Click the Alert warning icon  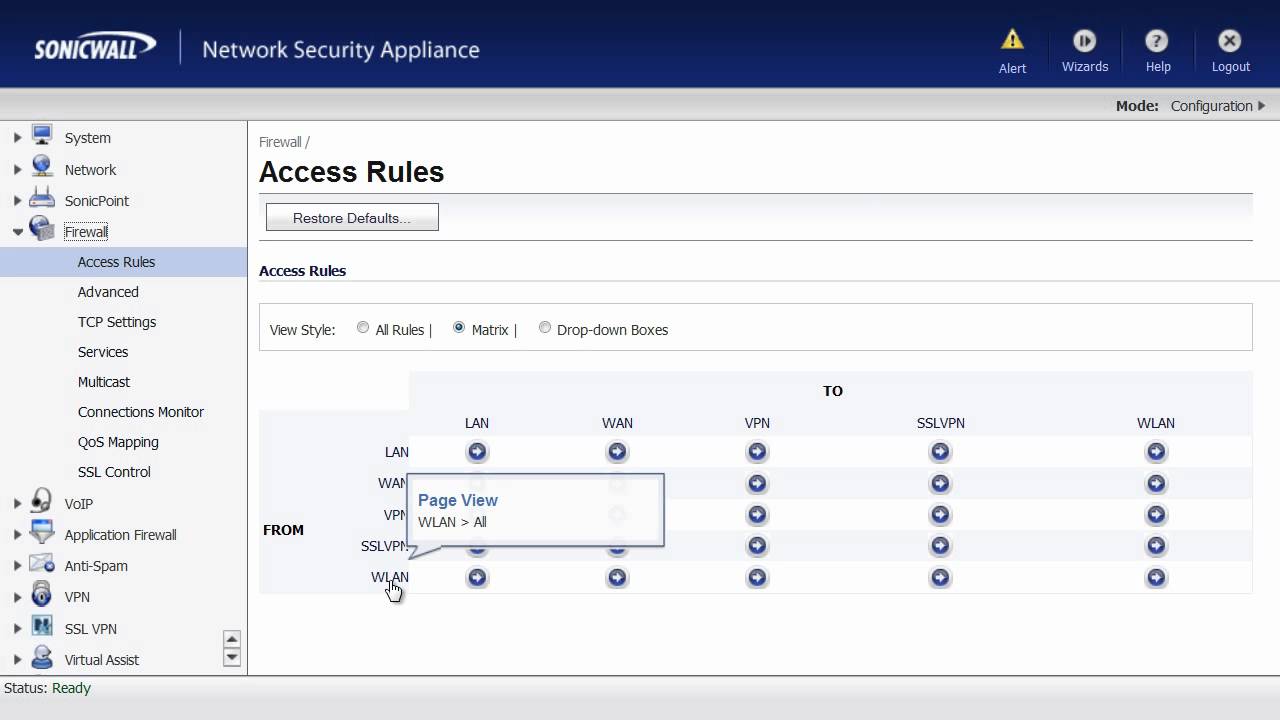[x=1012, y=41]
